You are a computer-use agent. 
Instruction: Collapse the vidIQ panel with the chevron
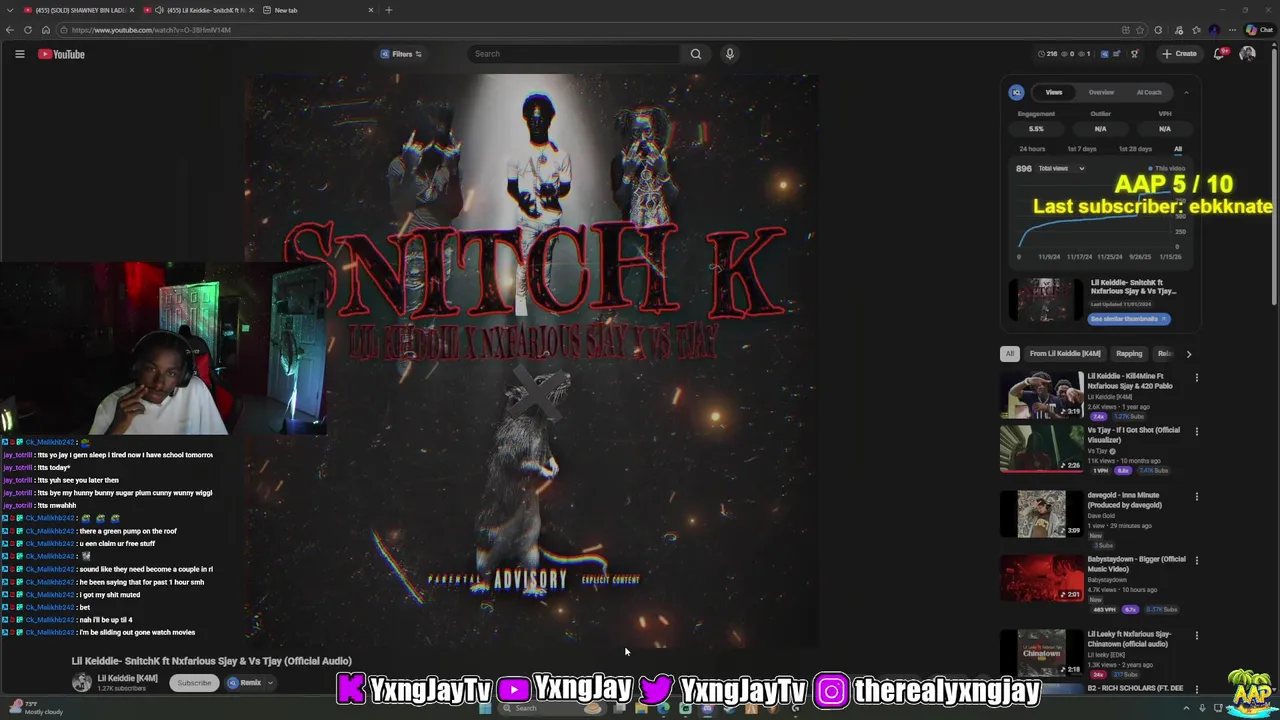(x=1186, y=92)
